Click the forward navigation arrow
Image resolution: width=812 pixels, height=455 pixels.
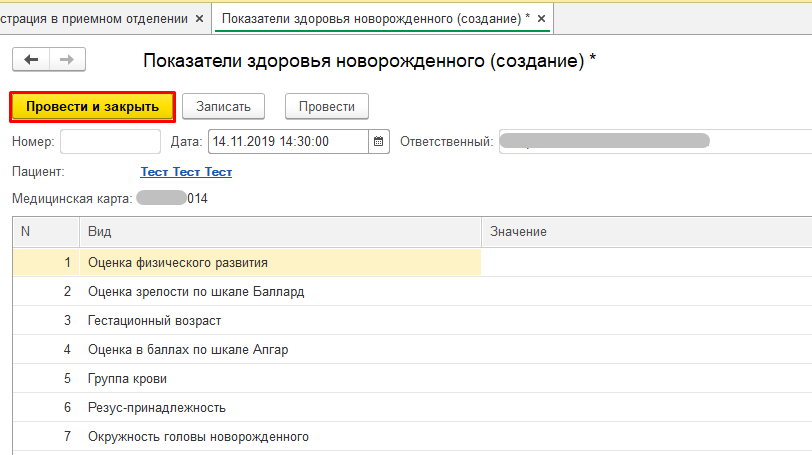pyautogui.click(x=66, y=60)
